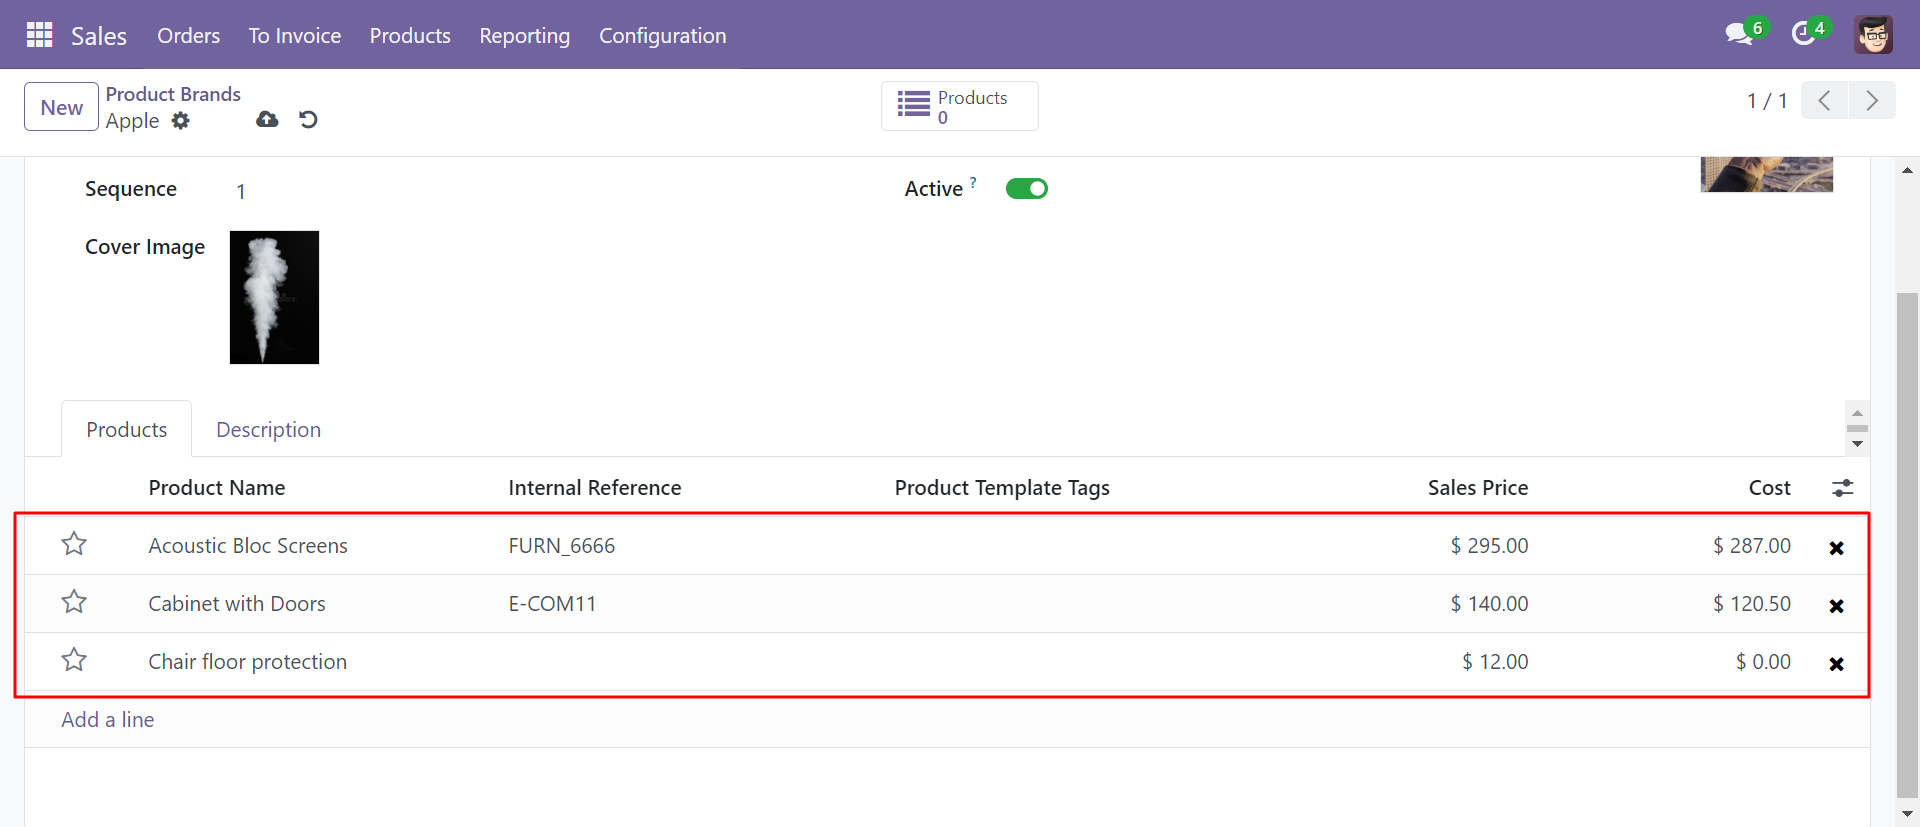
Task: Go to previous record arrow
Action: pyautogui.click(x=1824, y=101)
